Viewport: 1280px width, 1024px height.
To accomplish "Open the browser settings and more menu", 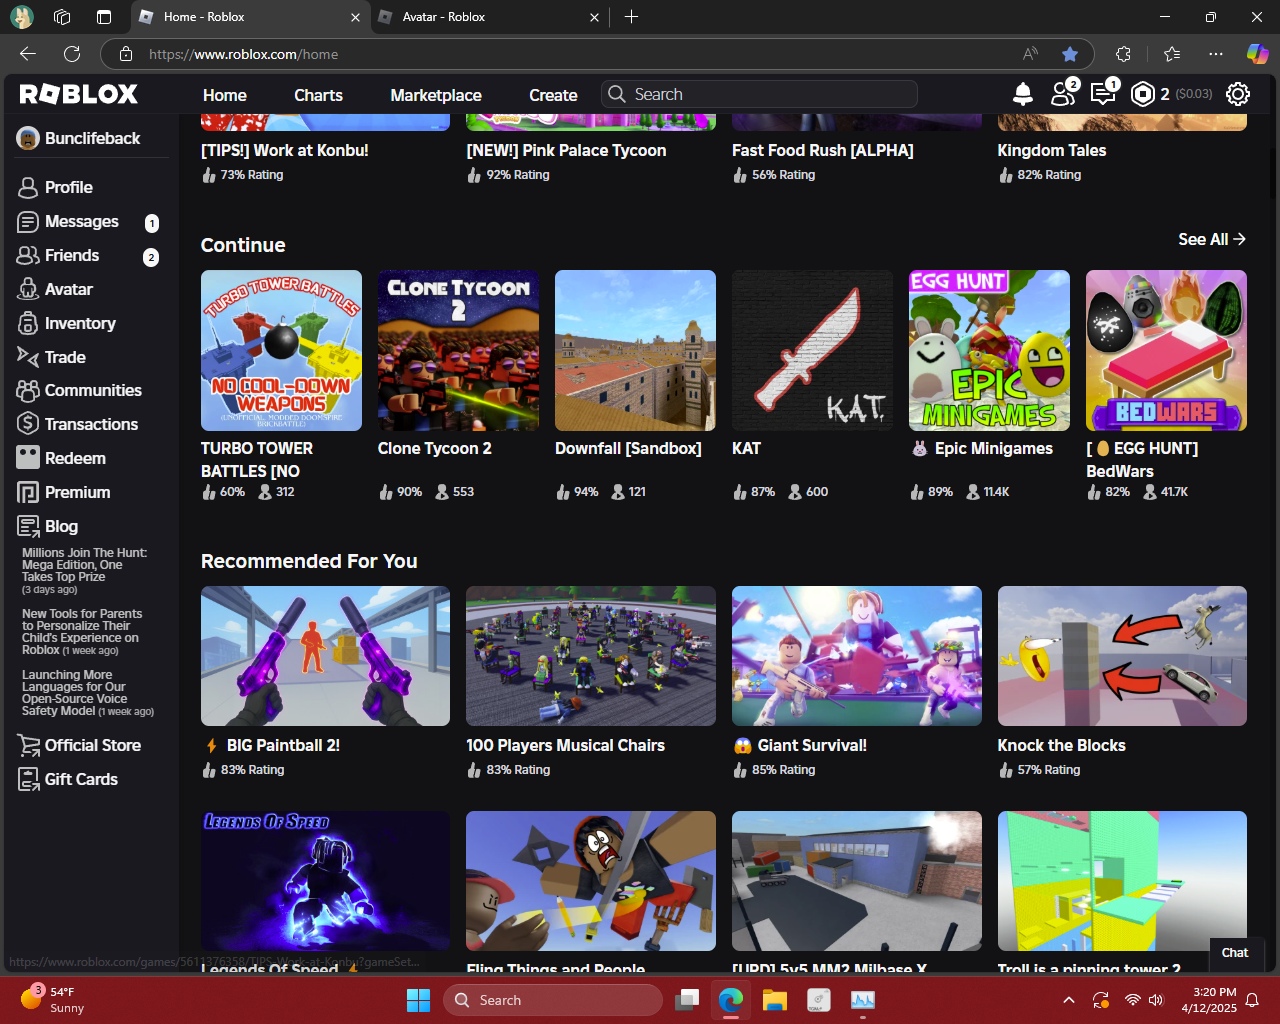I will coord(1215,54).
